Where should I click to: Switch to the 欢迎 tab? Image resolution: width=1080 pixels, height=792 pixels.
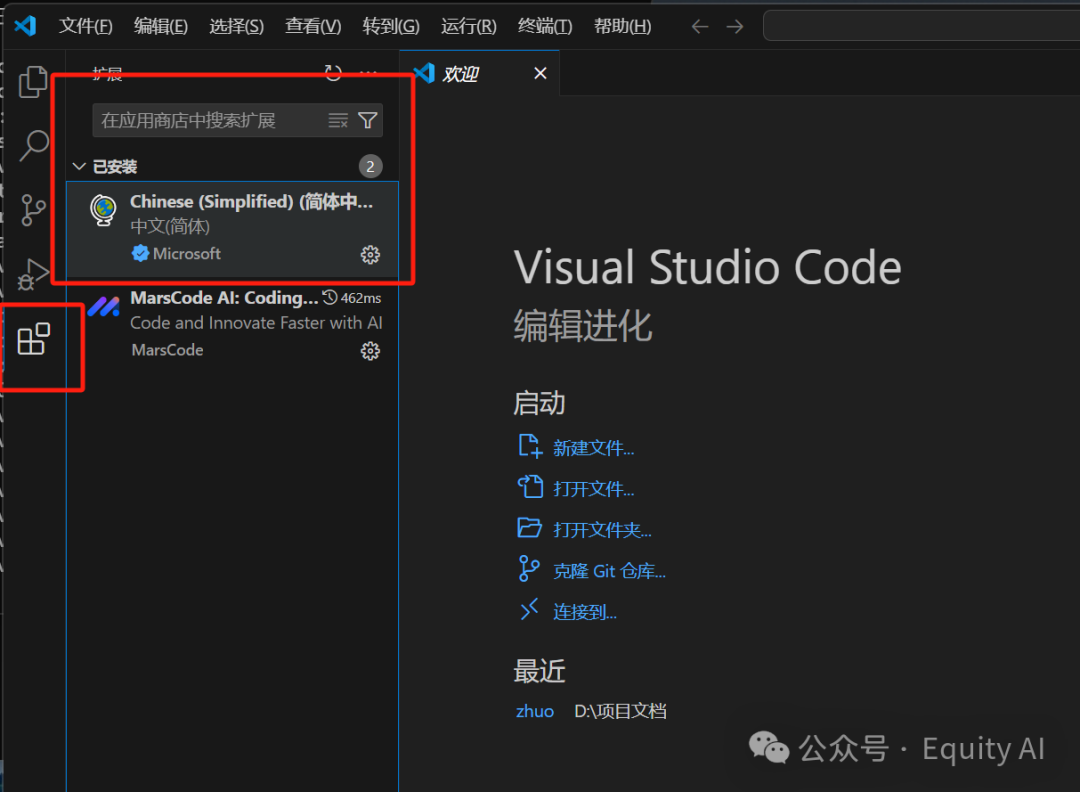click(461, 74)
